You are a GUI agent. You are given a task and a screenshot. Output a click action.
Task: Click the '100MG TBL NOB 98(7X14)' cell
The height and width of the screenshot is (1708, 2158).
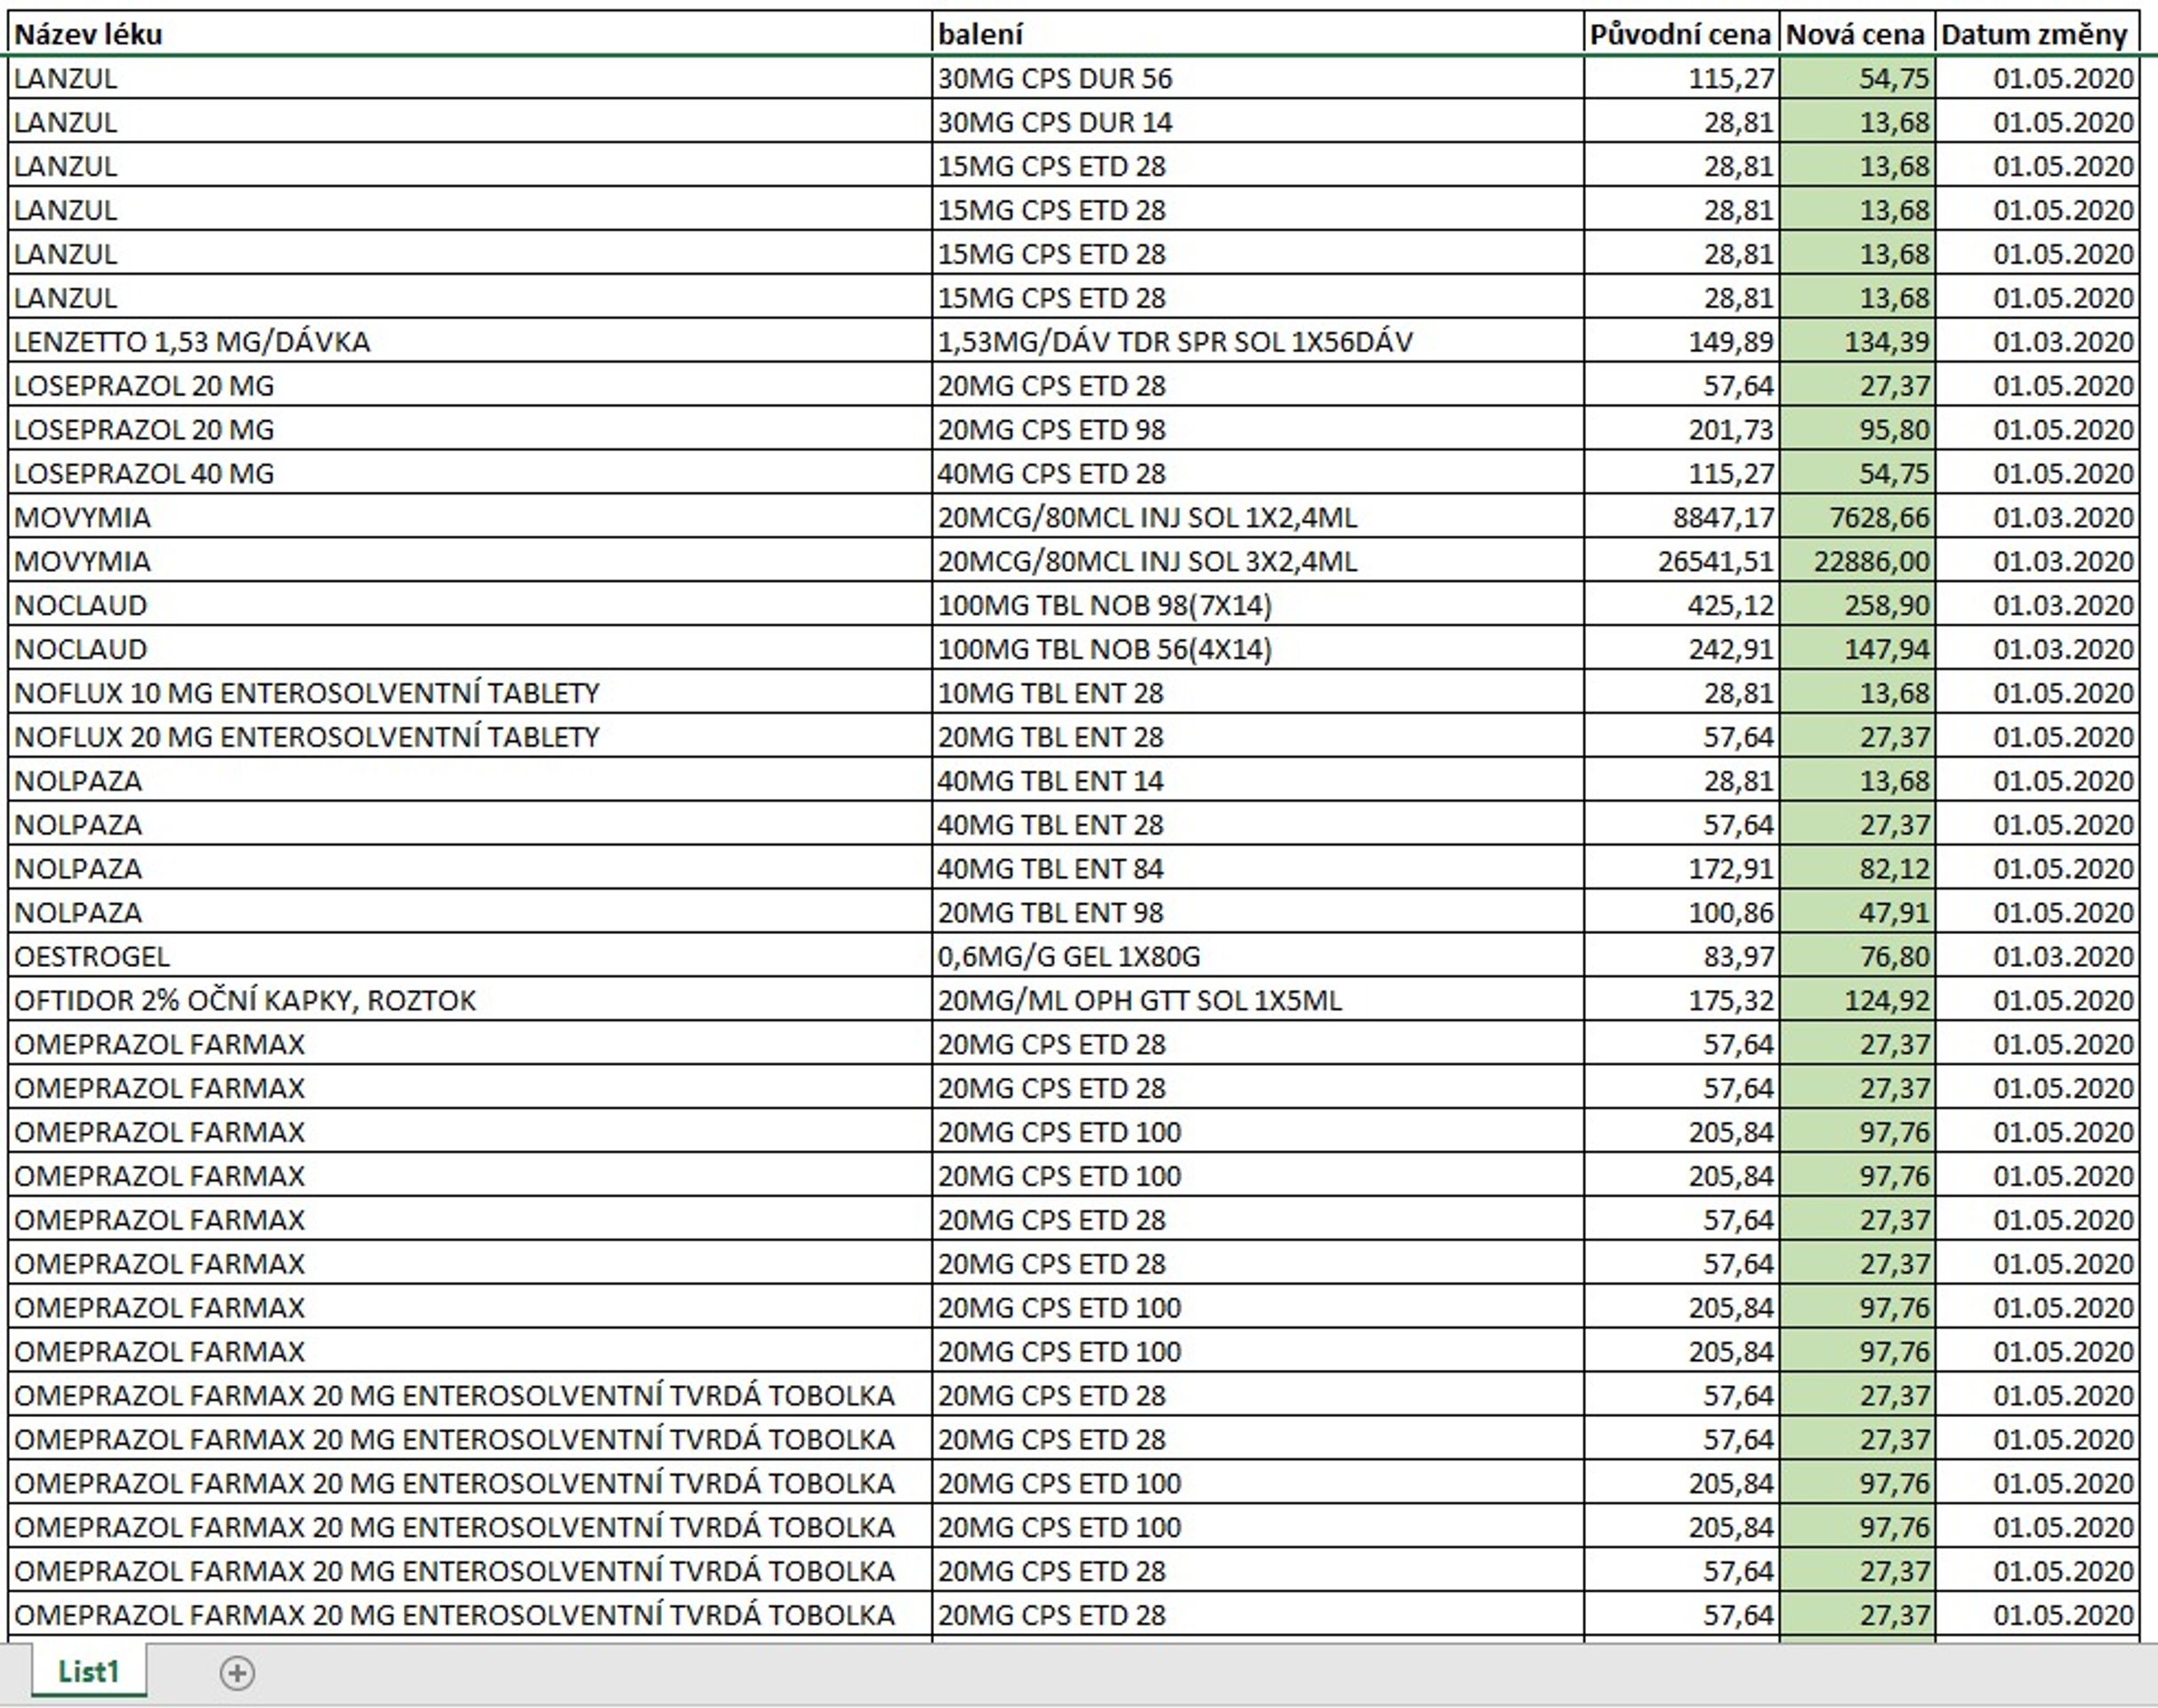click(x=1258, y=606)
